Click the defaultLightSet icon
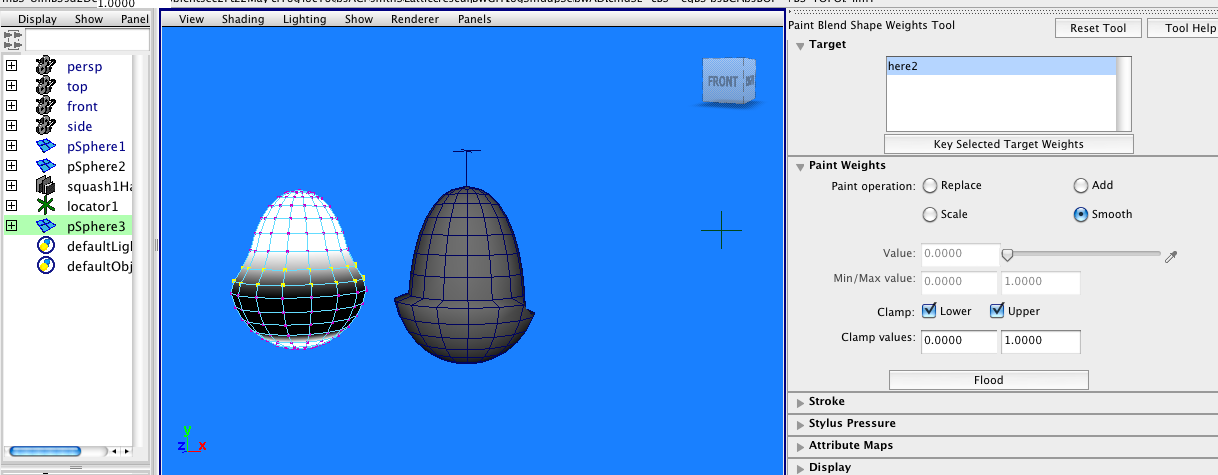1218x475 pixels. (45, 246)
